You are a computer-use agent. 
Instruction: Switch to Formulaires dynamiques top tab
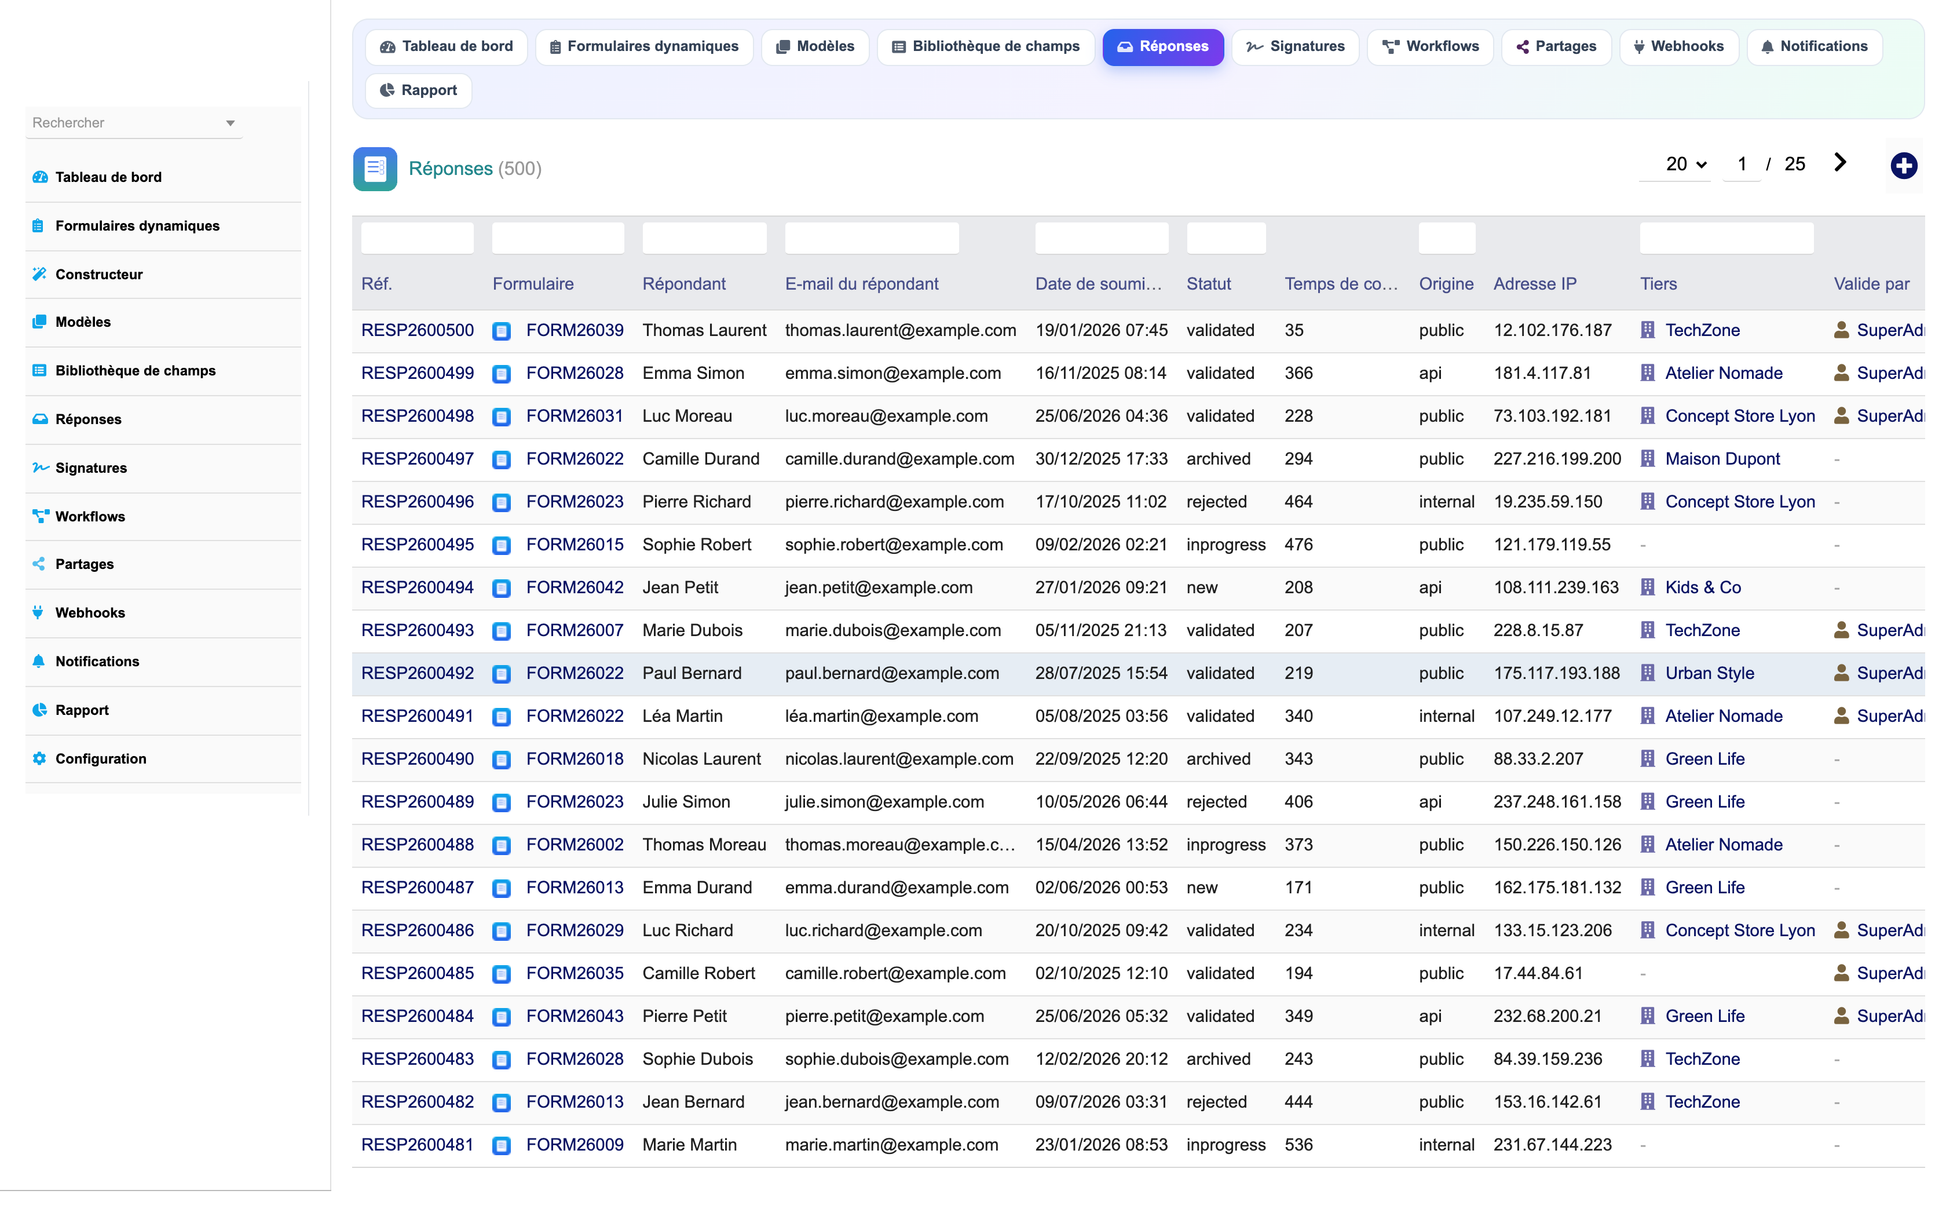[x=645, y=47]
